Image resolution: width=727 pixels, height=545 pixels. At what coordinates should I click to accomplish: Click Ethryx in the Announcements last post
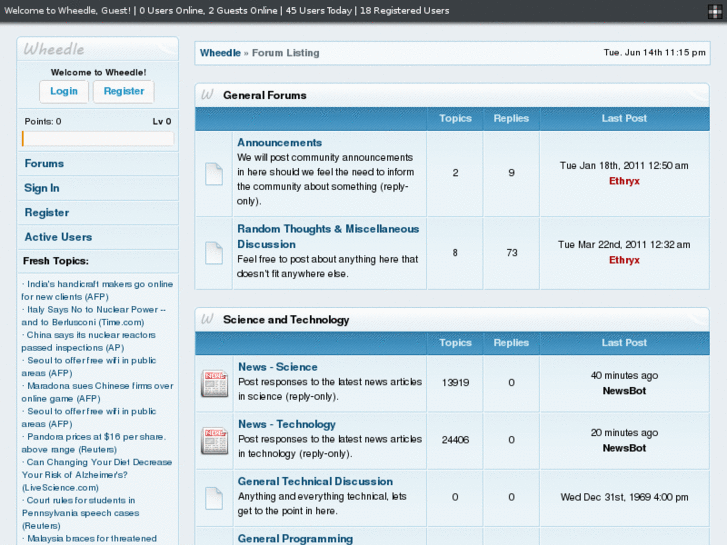[x=624, y=181]
